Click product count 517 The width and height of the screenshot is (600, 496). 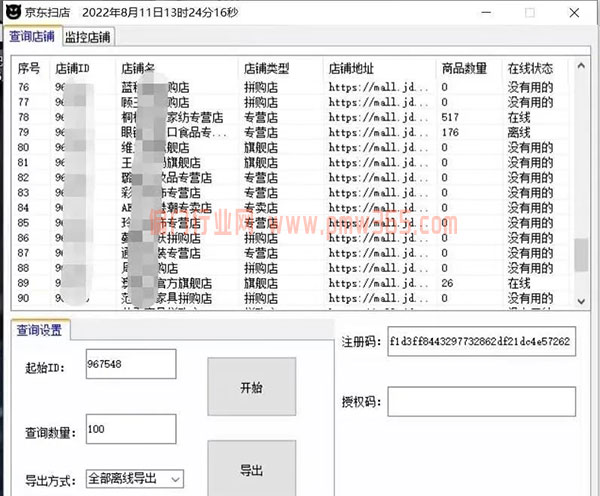click(x=450, y=117)
